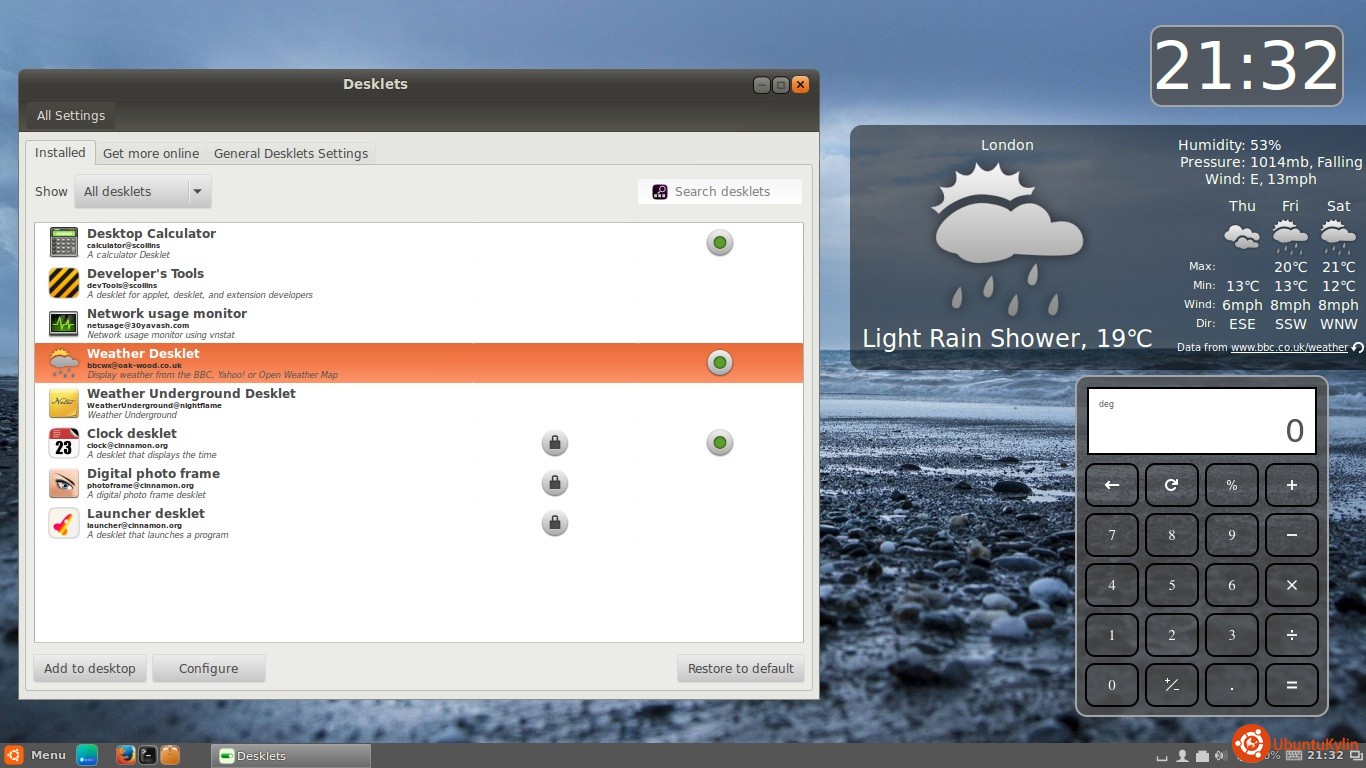The width and height of the screenshot is (1366, 768).
Task: Toggle the Weather Desklet green status indicator
Action: point(720,363)
